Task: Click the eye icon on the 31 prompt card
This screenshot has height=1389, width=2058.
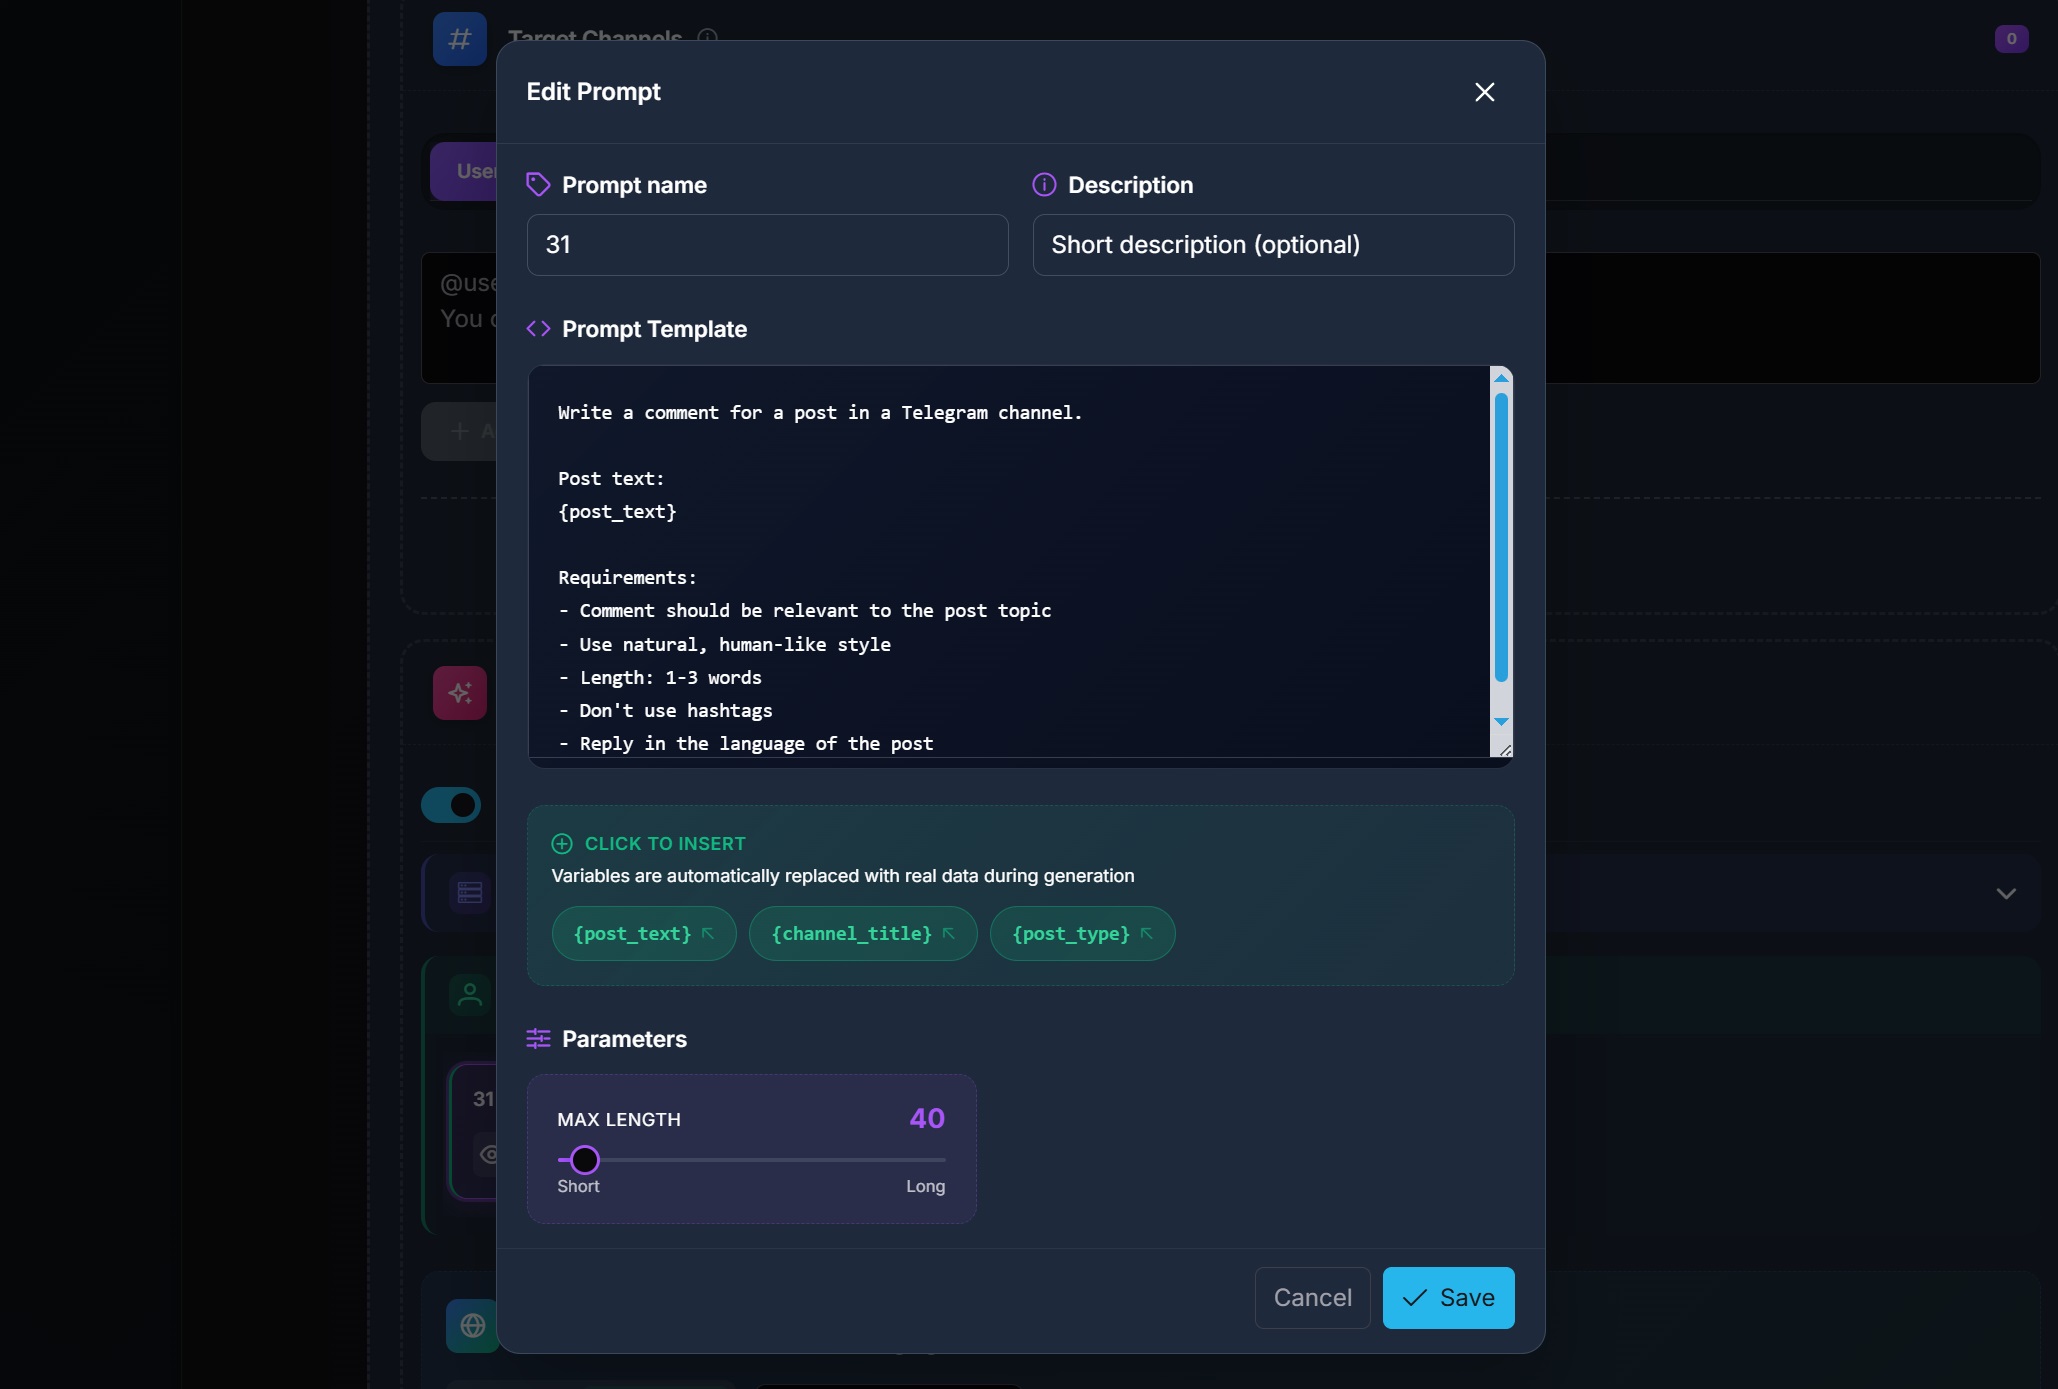Action: 489,1154
